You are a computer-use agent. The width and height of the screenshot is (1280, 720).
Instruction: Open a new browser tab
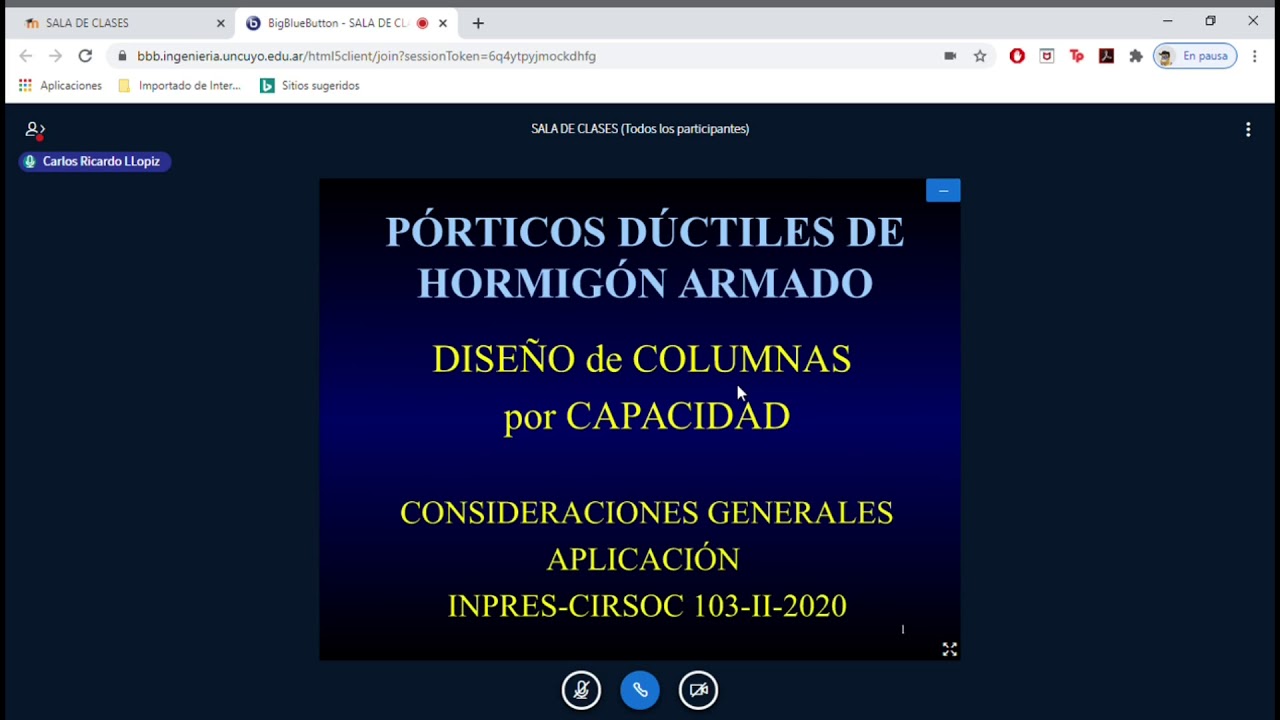click(x=478, y=23)
